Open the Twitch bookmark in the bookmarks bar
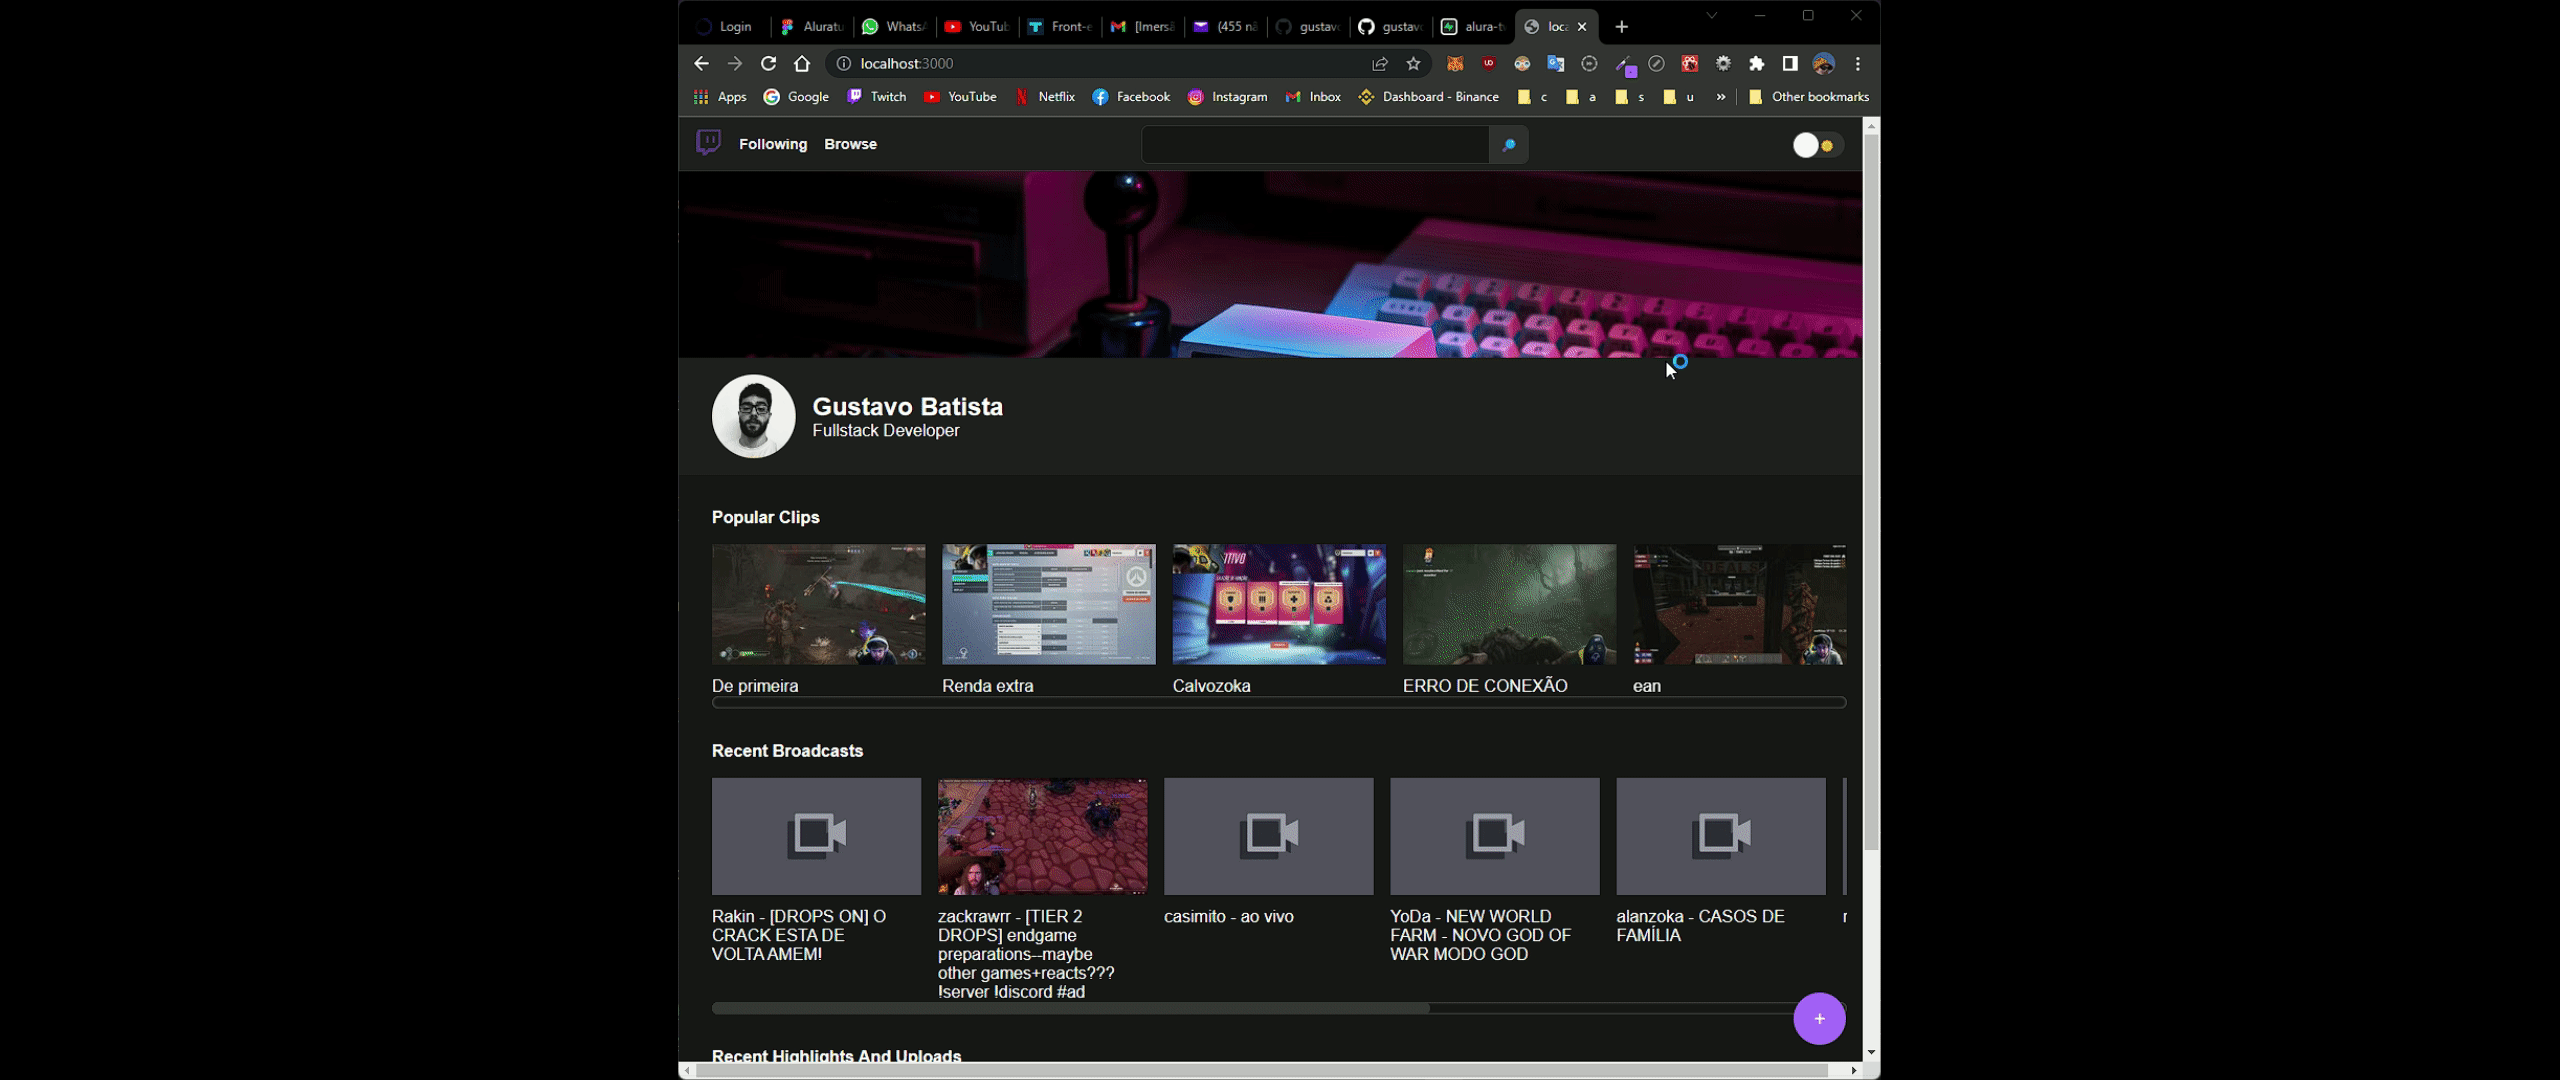The image size is (2560, 1080). [x=877, y=97]
